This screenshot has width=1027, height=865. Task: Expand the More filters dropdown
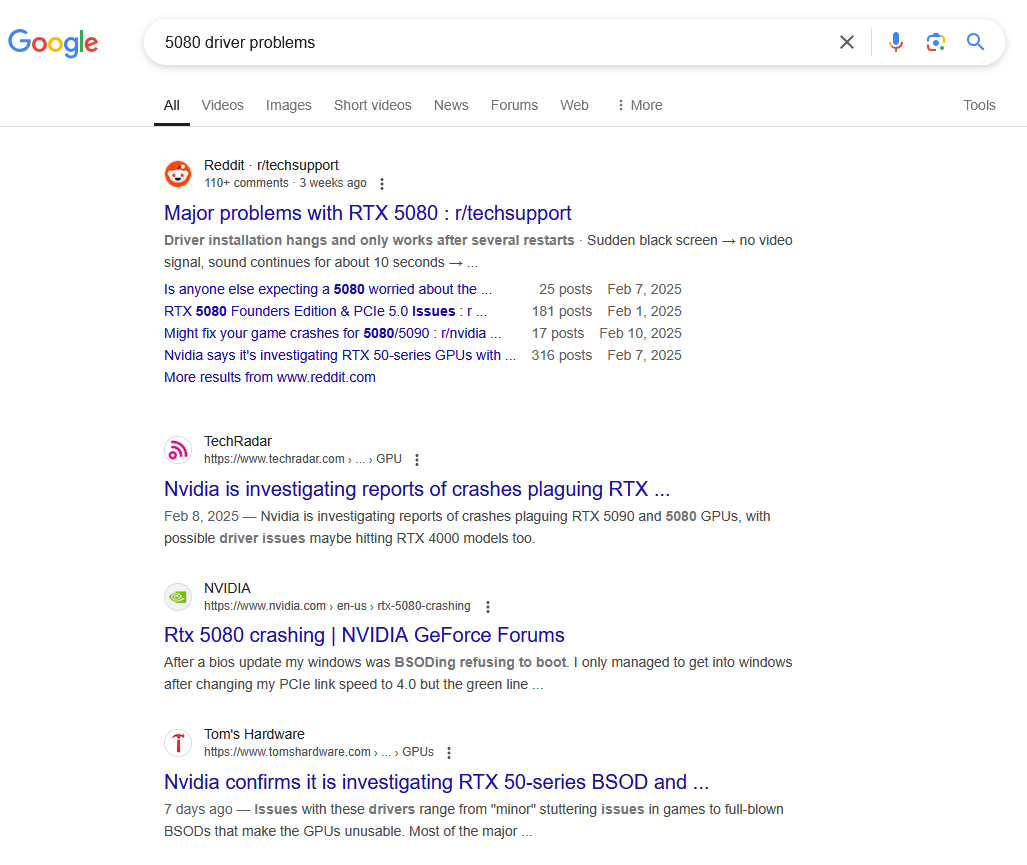(639, 105)
